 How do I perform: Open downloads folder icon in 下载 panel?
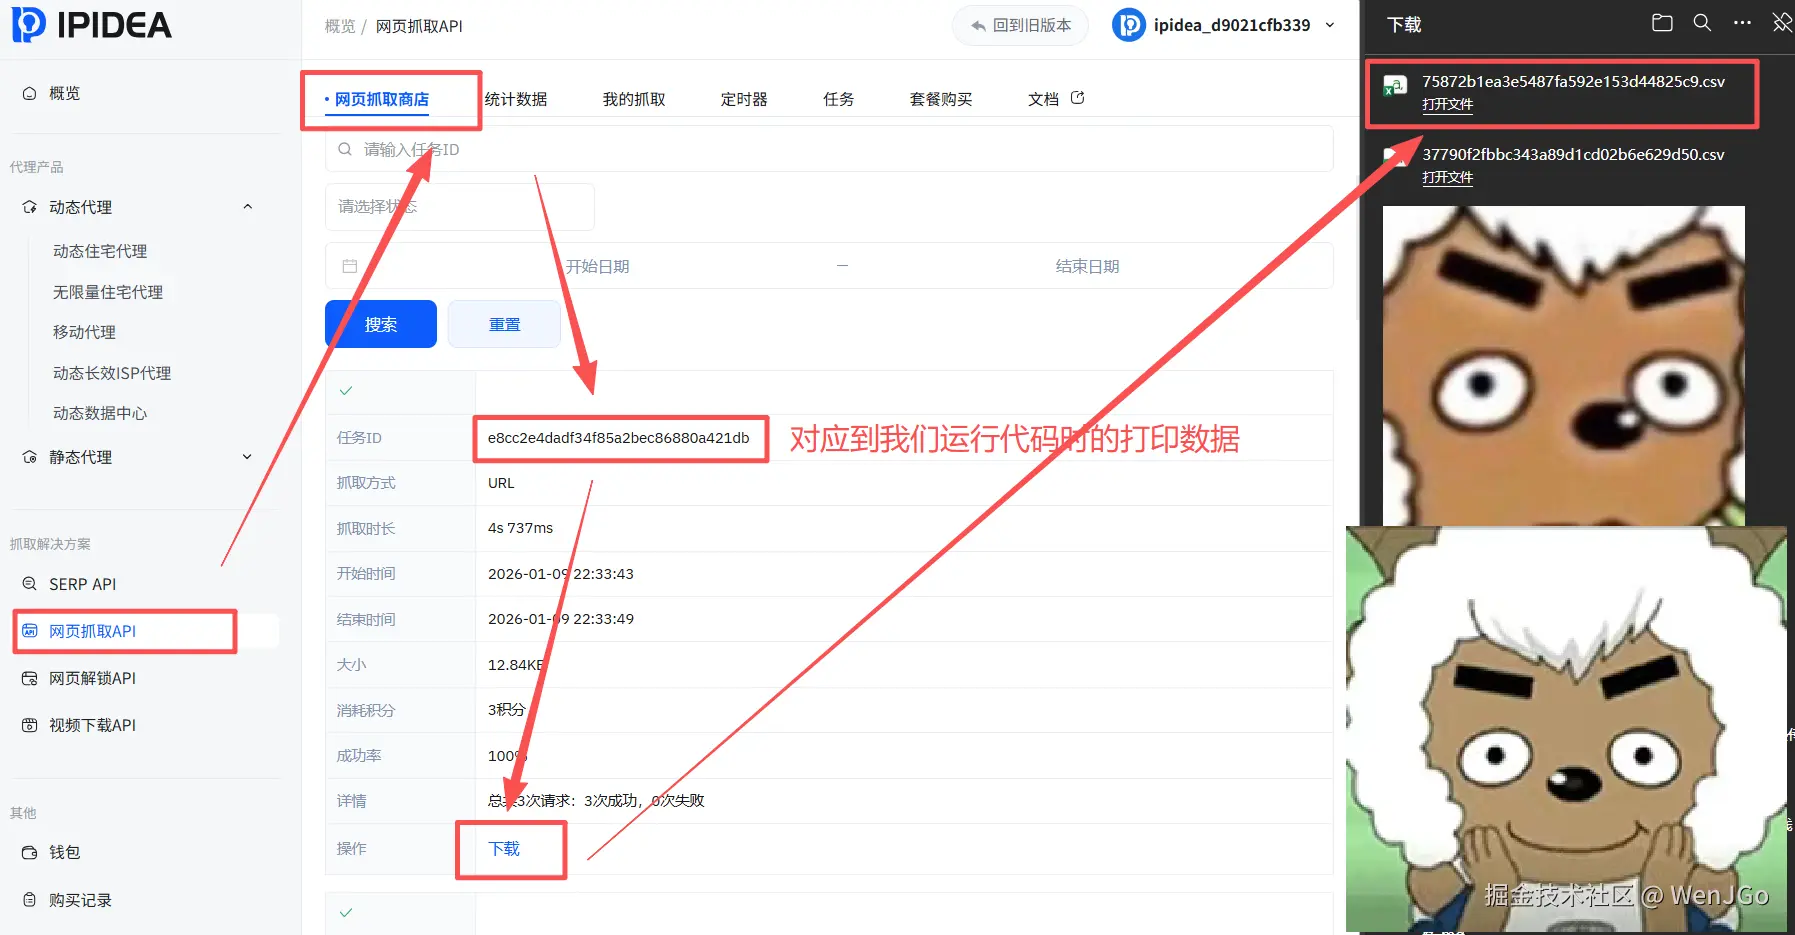(x=1662, y=23)
